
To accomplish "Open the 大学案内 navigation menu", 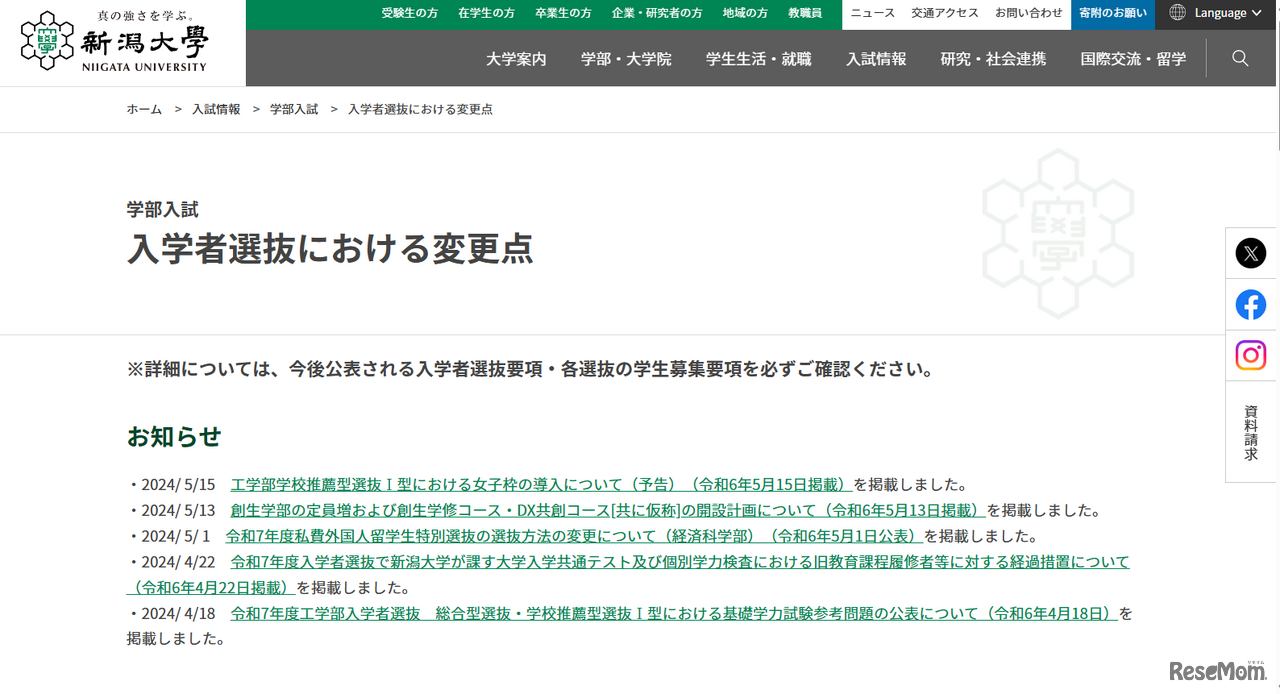I will point(516,58).
